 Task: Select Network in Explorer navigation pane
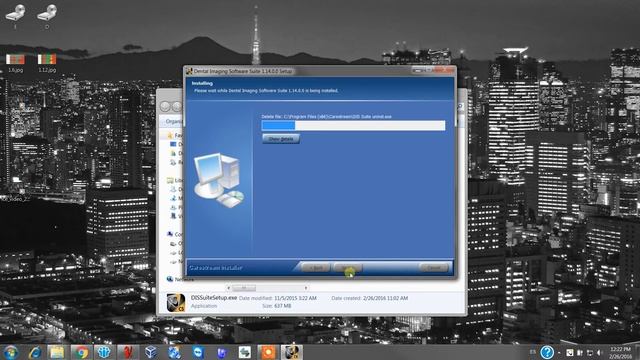coord(180,279)
